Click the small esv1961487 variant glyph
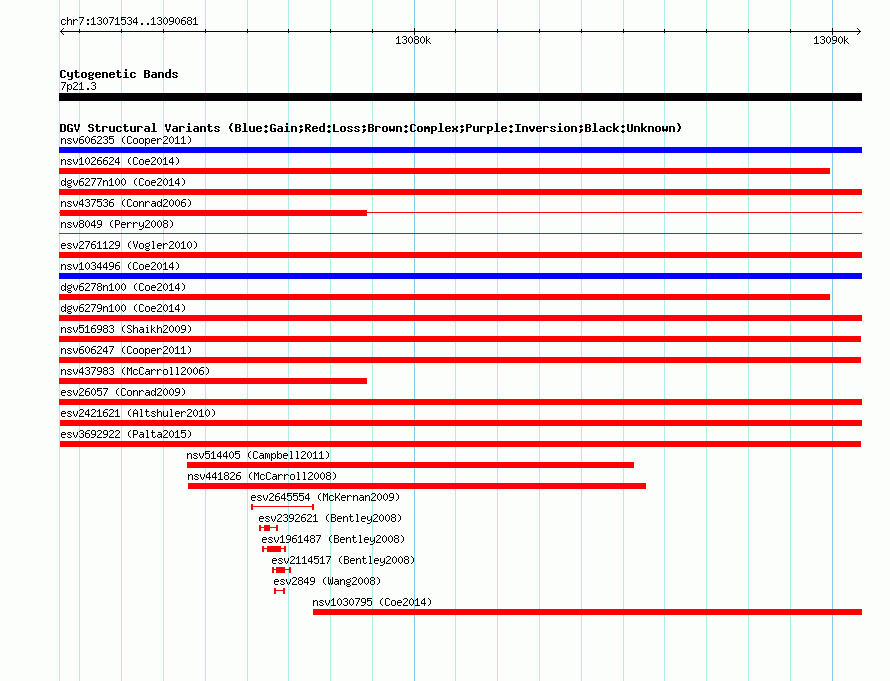This screenshot has height=681, width=890. tap(274, 549)
